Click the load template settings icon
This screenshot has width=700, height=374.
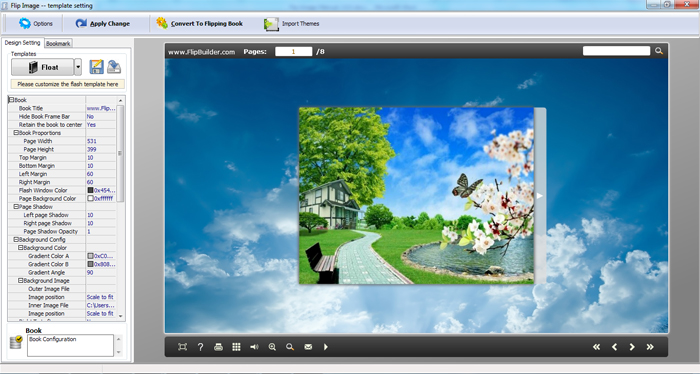(114, 67)
